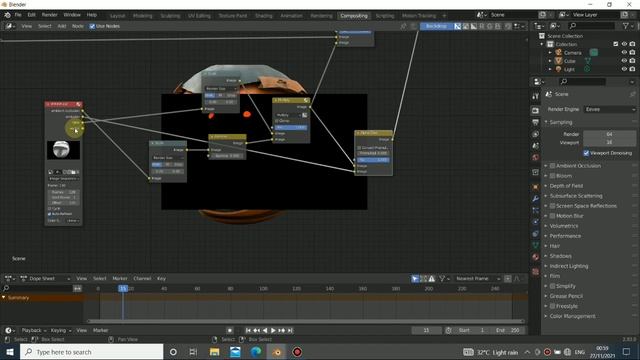Image resolution: width=640 pixels, height=360 pixels.
Task: Click the current frame marker on timeline
Action: [x=123, y=289]
